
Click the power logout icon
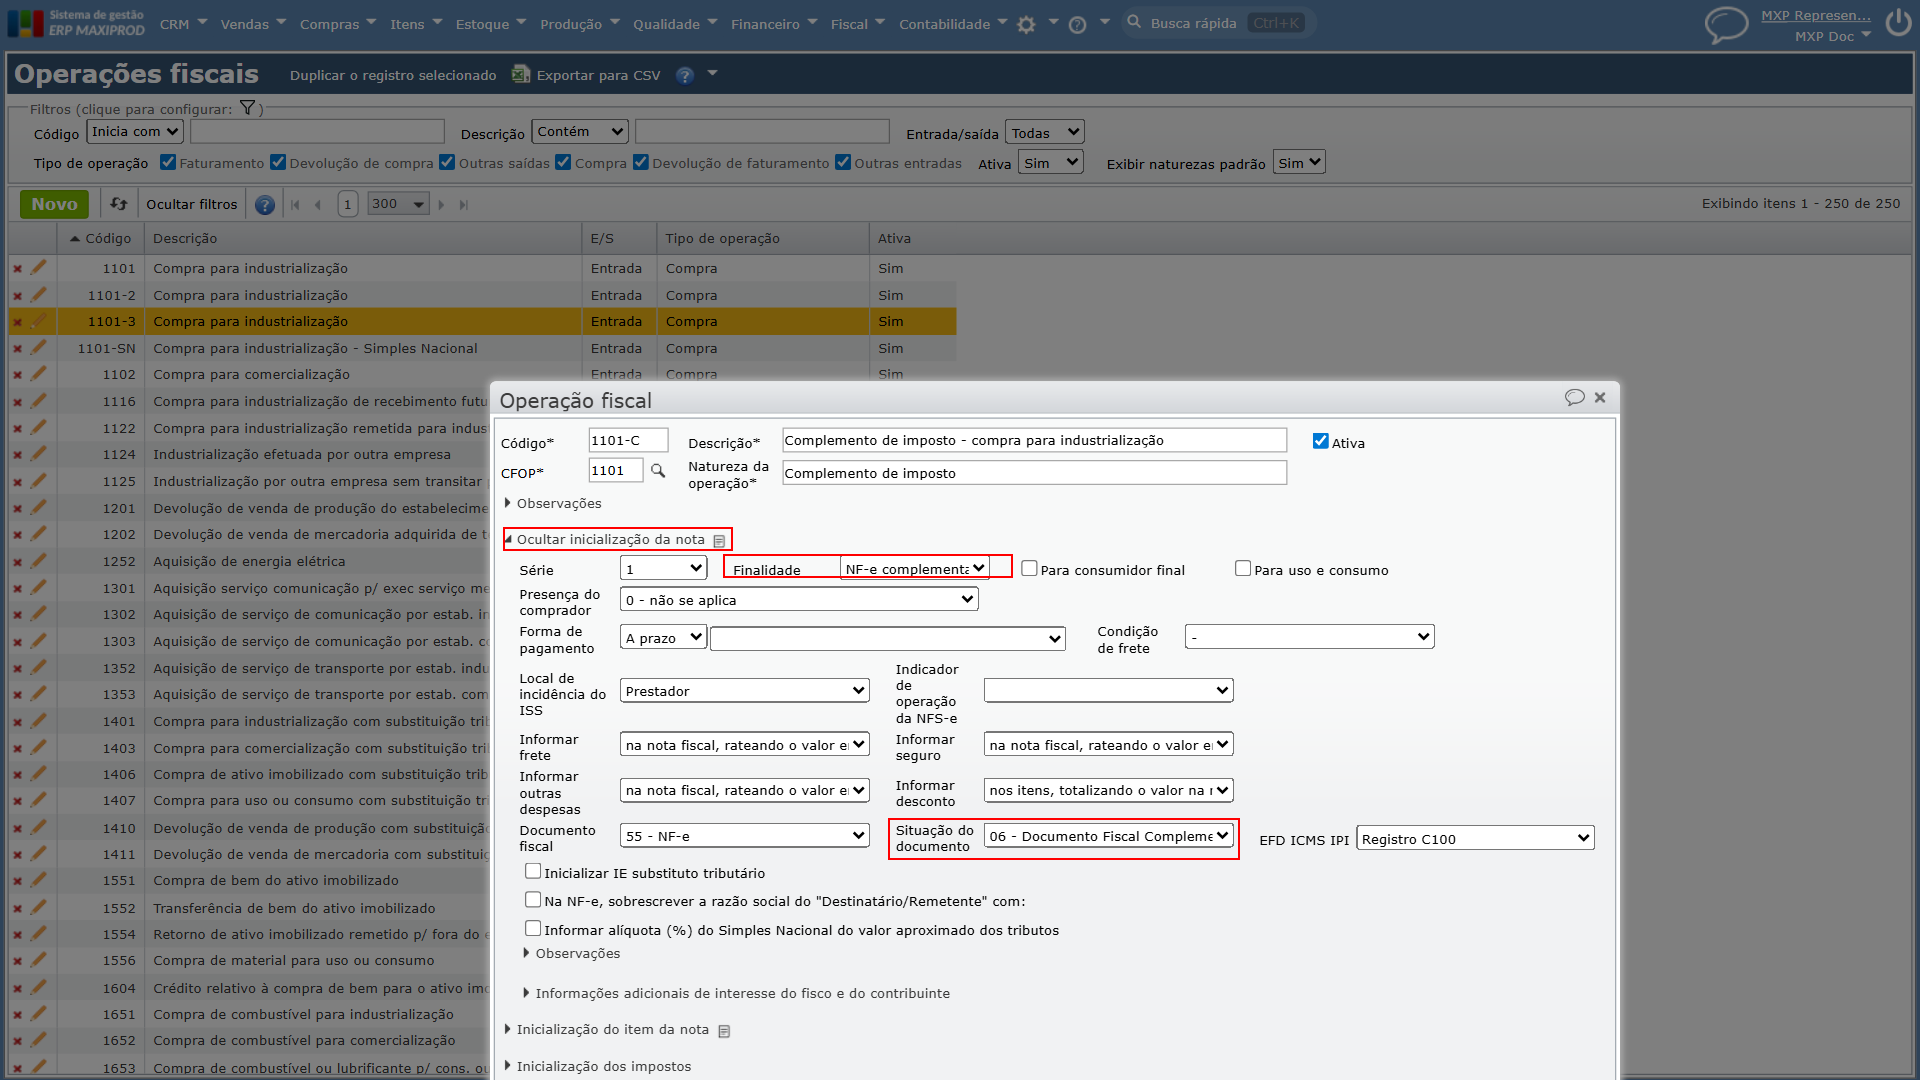(x=1898, y=23)
